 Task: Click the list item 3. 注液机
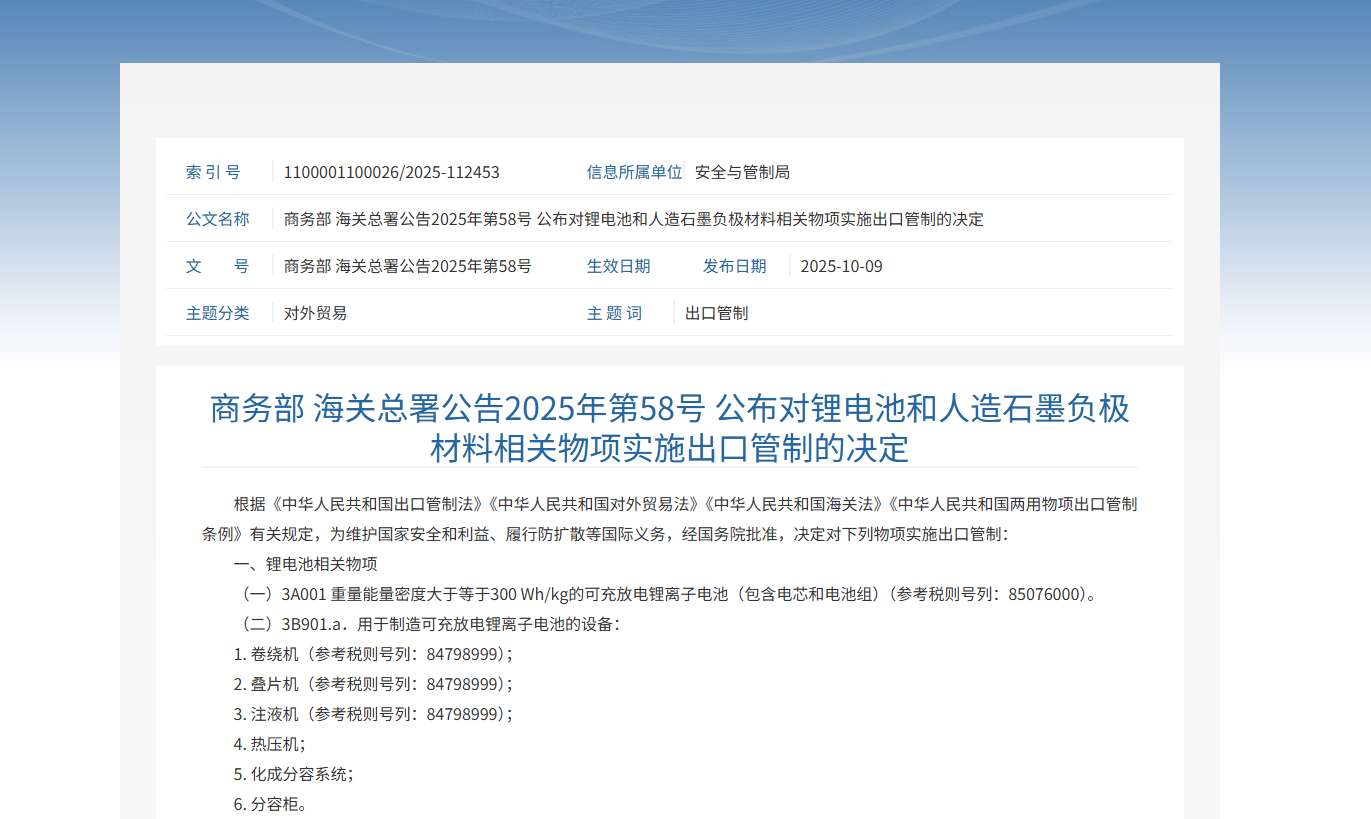click(372, 714)
